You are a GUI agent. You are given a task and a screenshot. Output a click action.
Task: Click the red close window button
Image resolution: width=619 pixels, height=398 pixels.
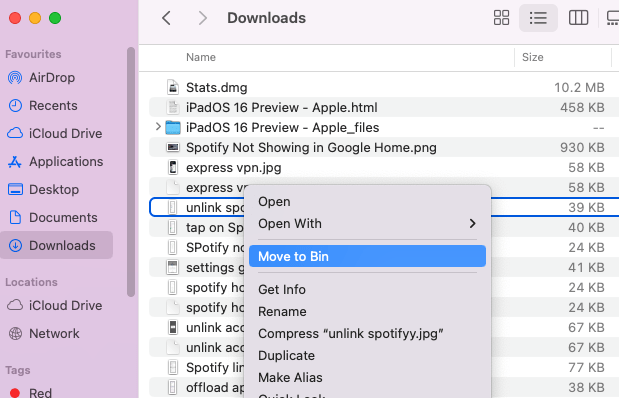tap(15, 18)
